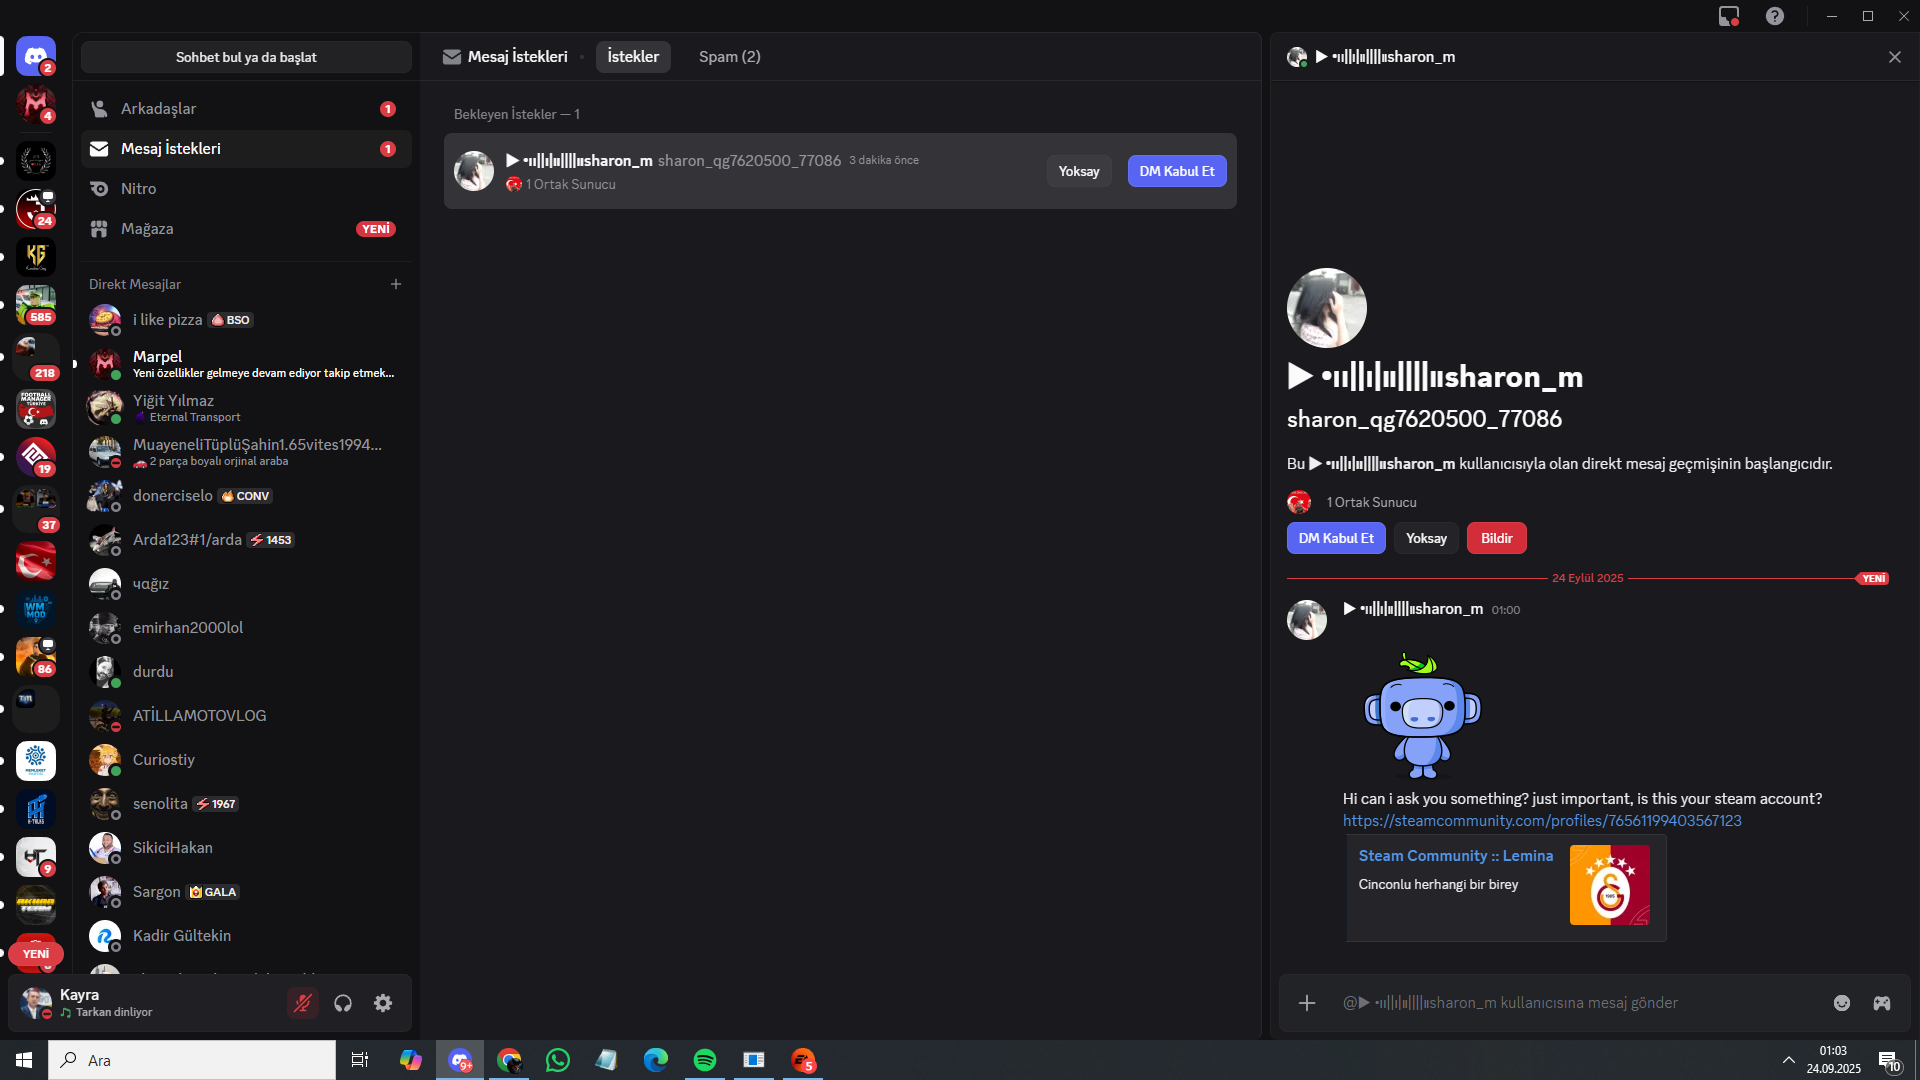Viewport: 1920px width, 1080px height.
Task: Open the inbox icon in title bar
Action: pos(1728,16)
